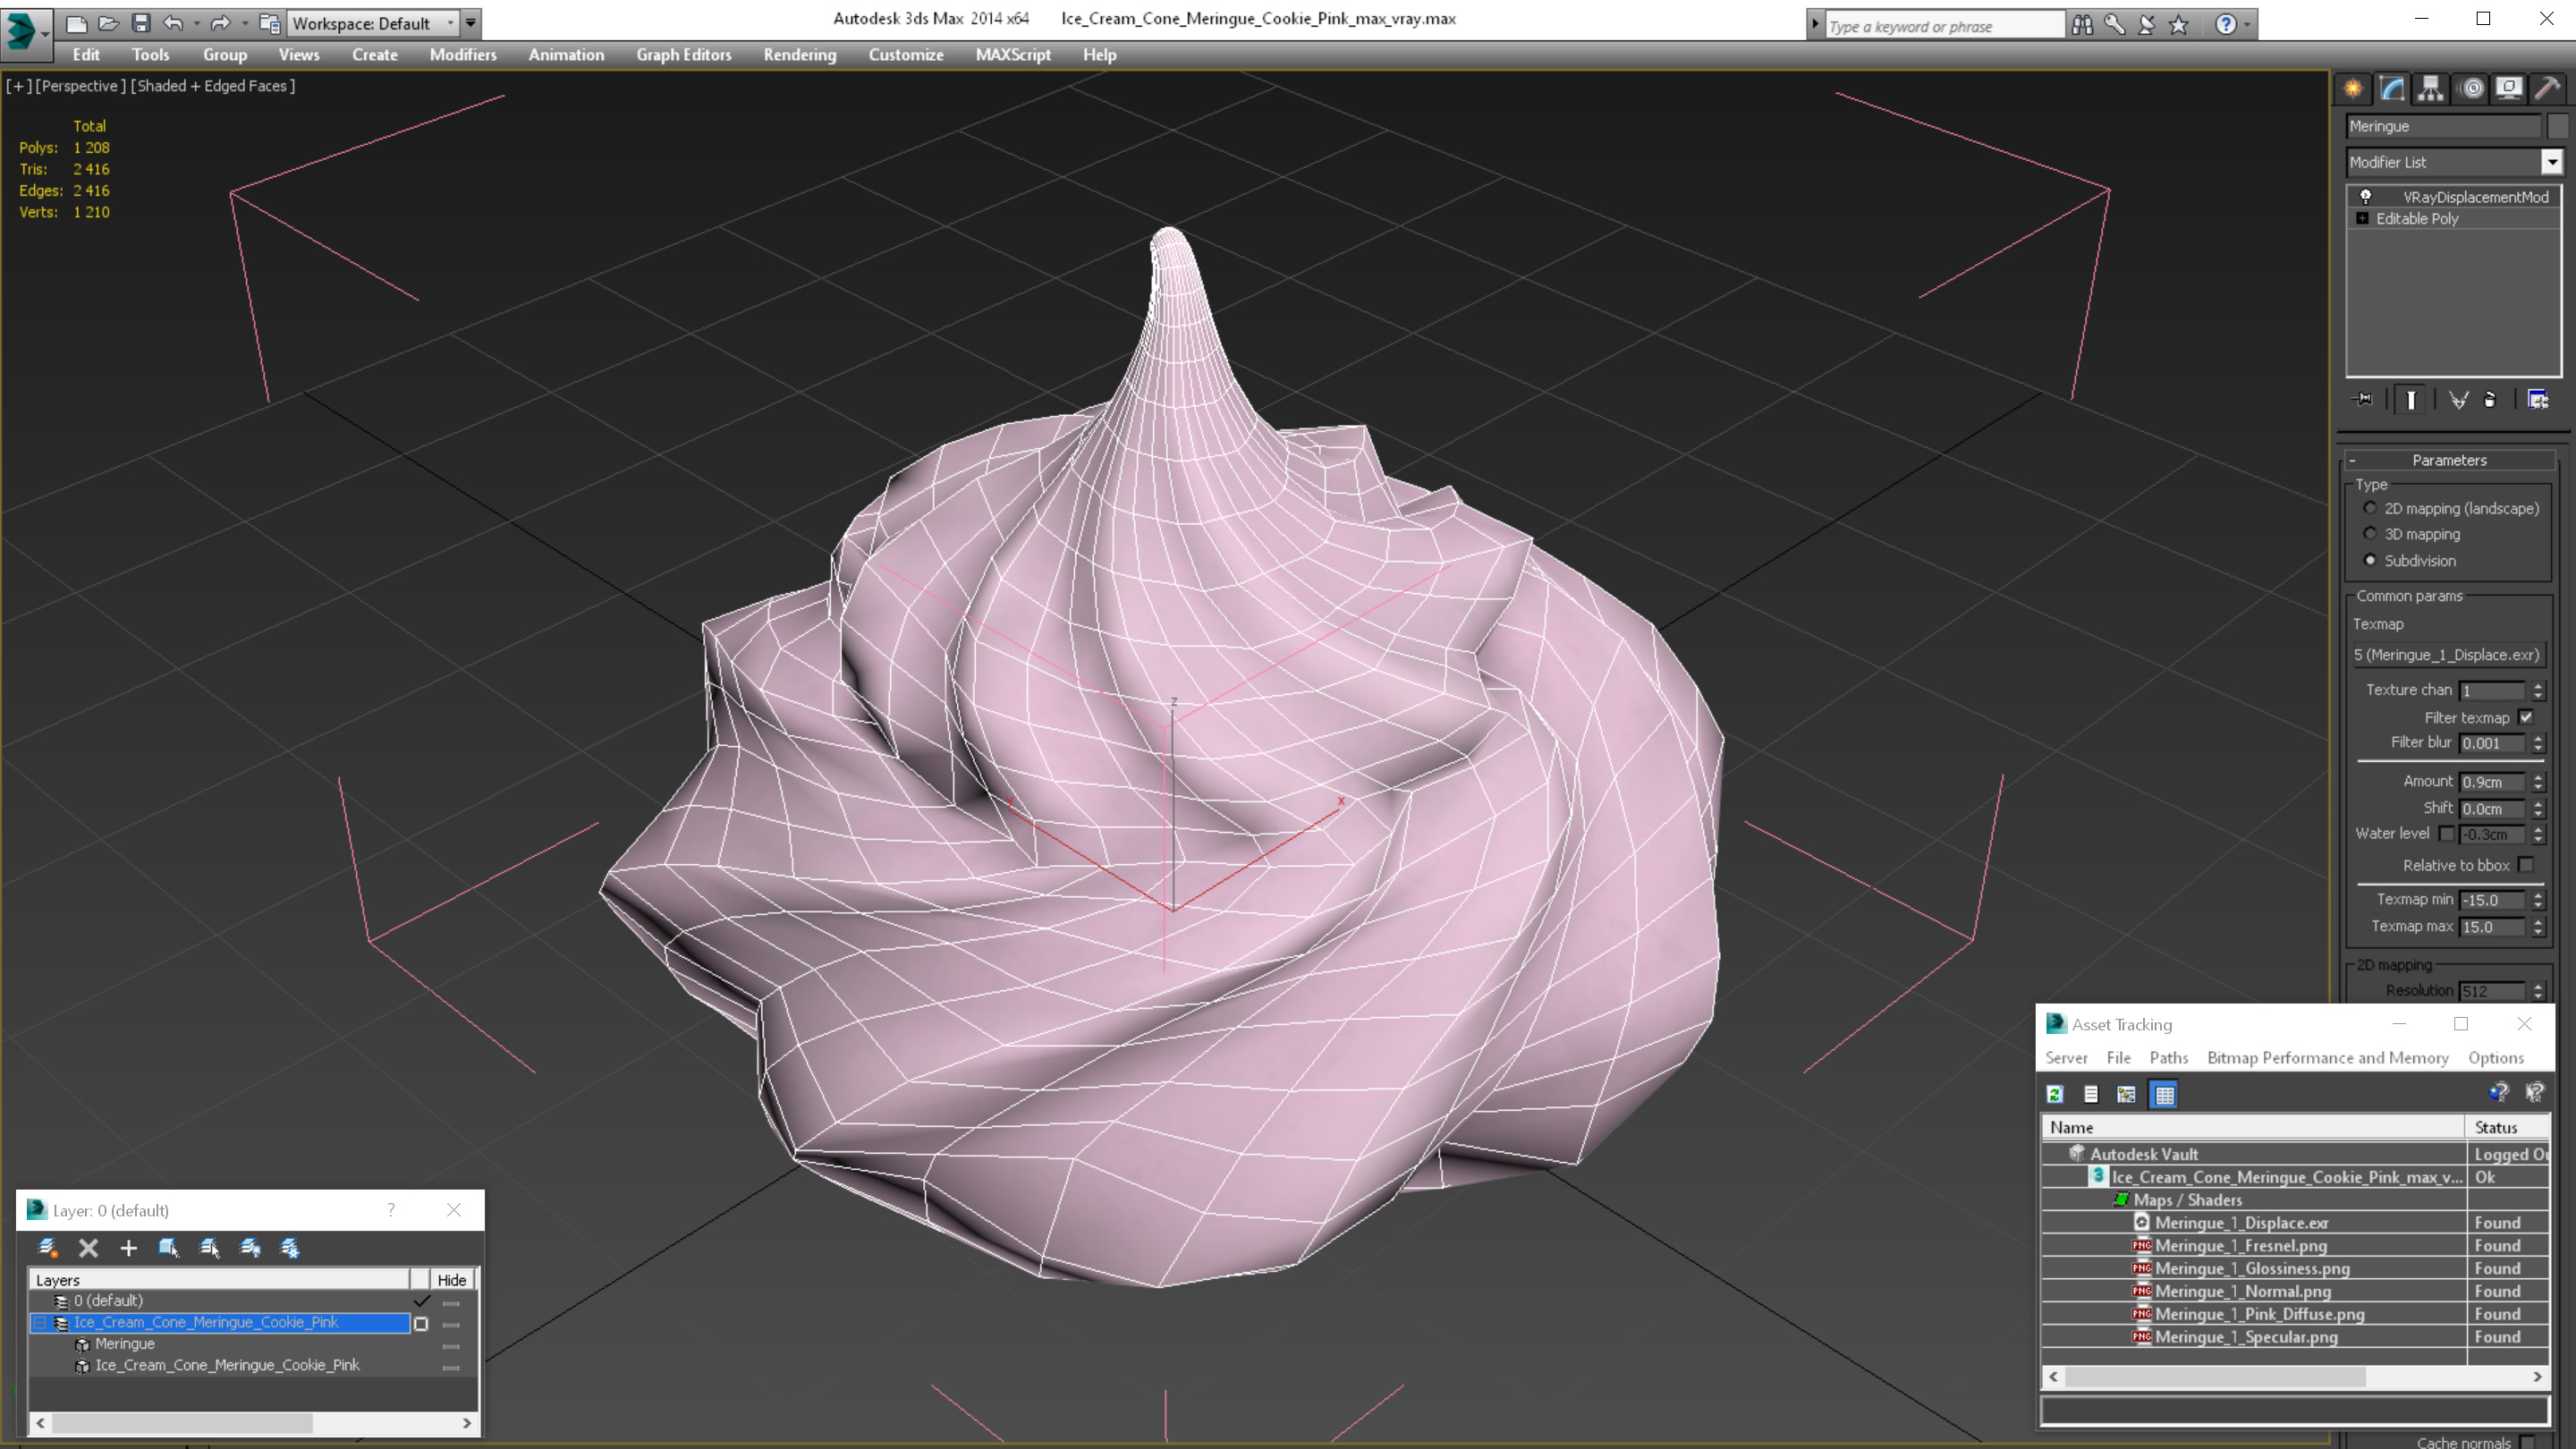This screenshot has height=1449, width=2576.
Task: Open the quick access toolbar customize arrow
Action: (471, 23)
